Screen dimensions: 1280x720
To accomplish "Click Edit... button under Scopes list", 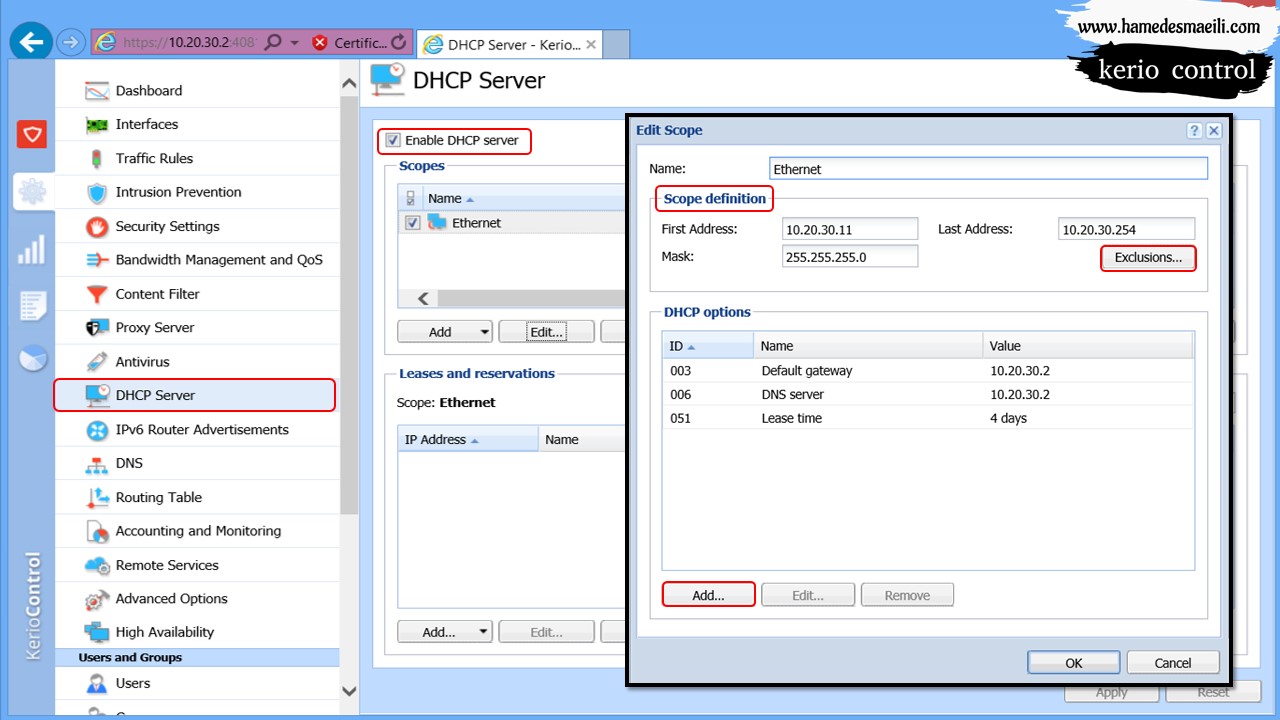I will [547, 332].
